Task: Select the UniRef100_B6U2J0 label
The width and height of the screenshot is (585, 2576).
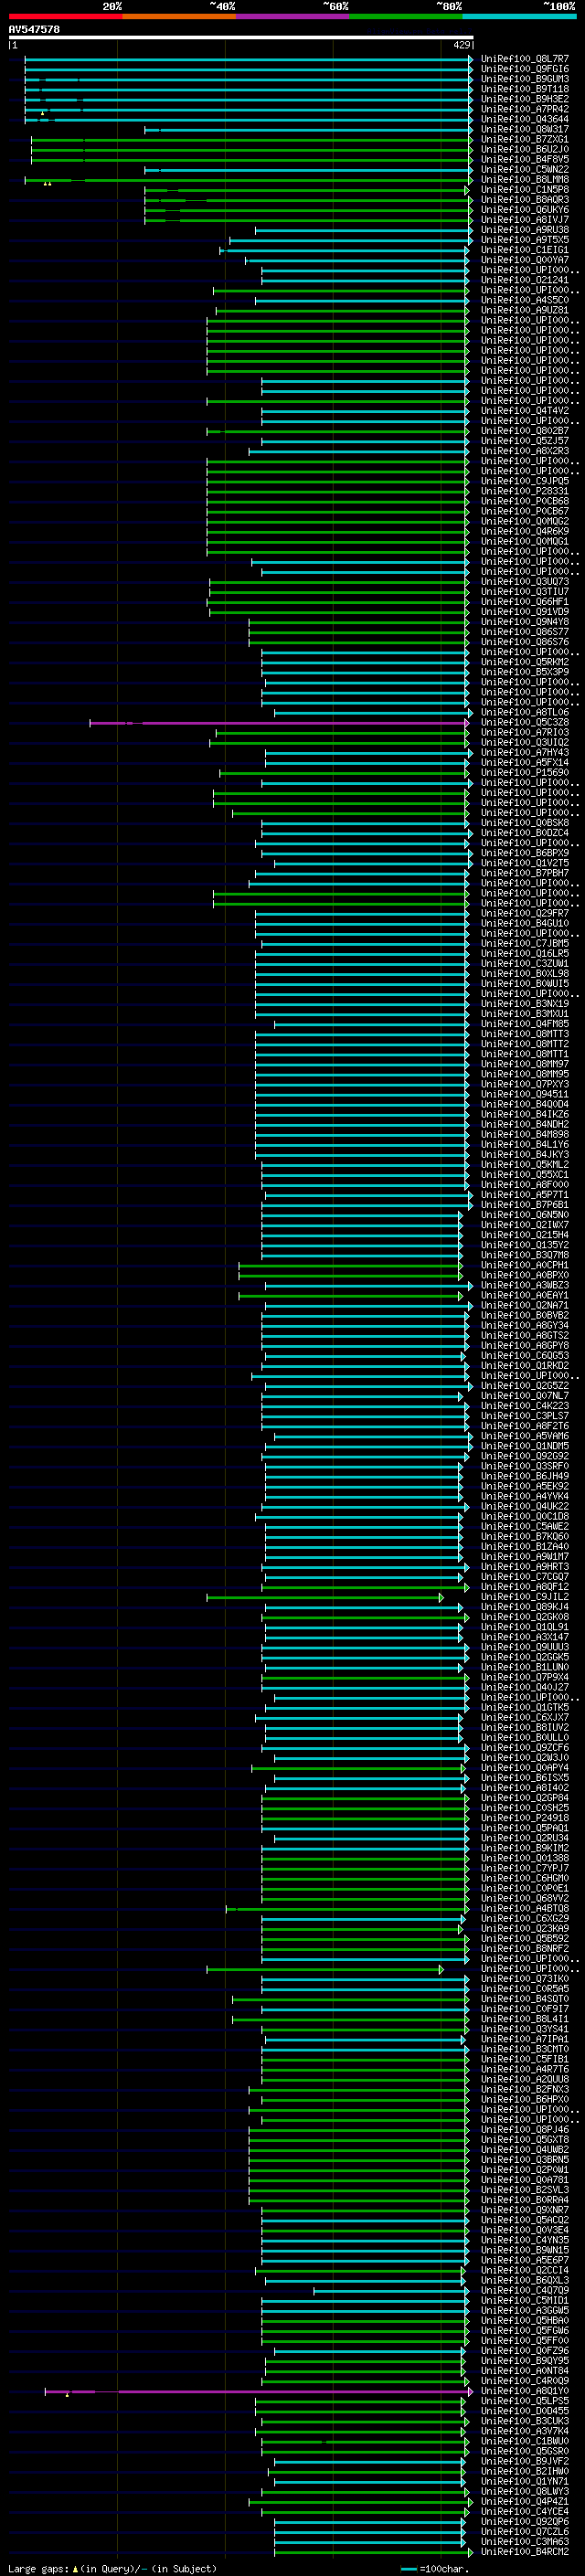Action: (524, 149)
